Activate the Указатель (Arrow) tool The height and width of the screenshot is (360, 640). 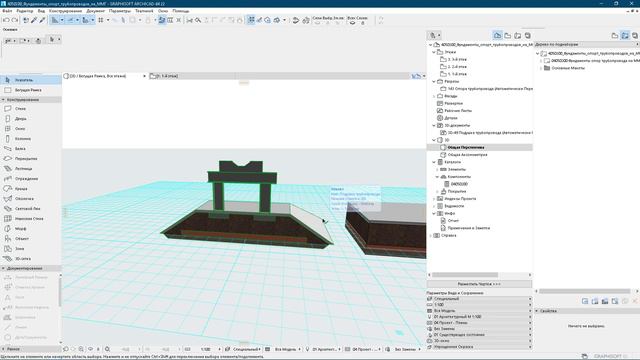click(31, 80)
